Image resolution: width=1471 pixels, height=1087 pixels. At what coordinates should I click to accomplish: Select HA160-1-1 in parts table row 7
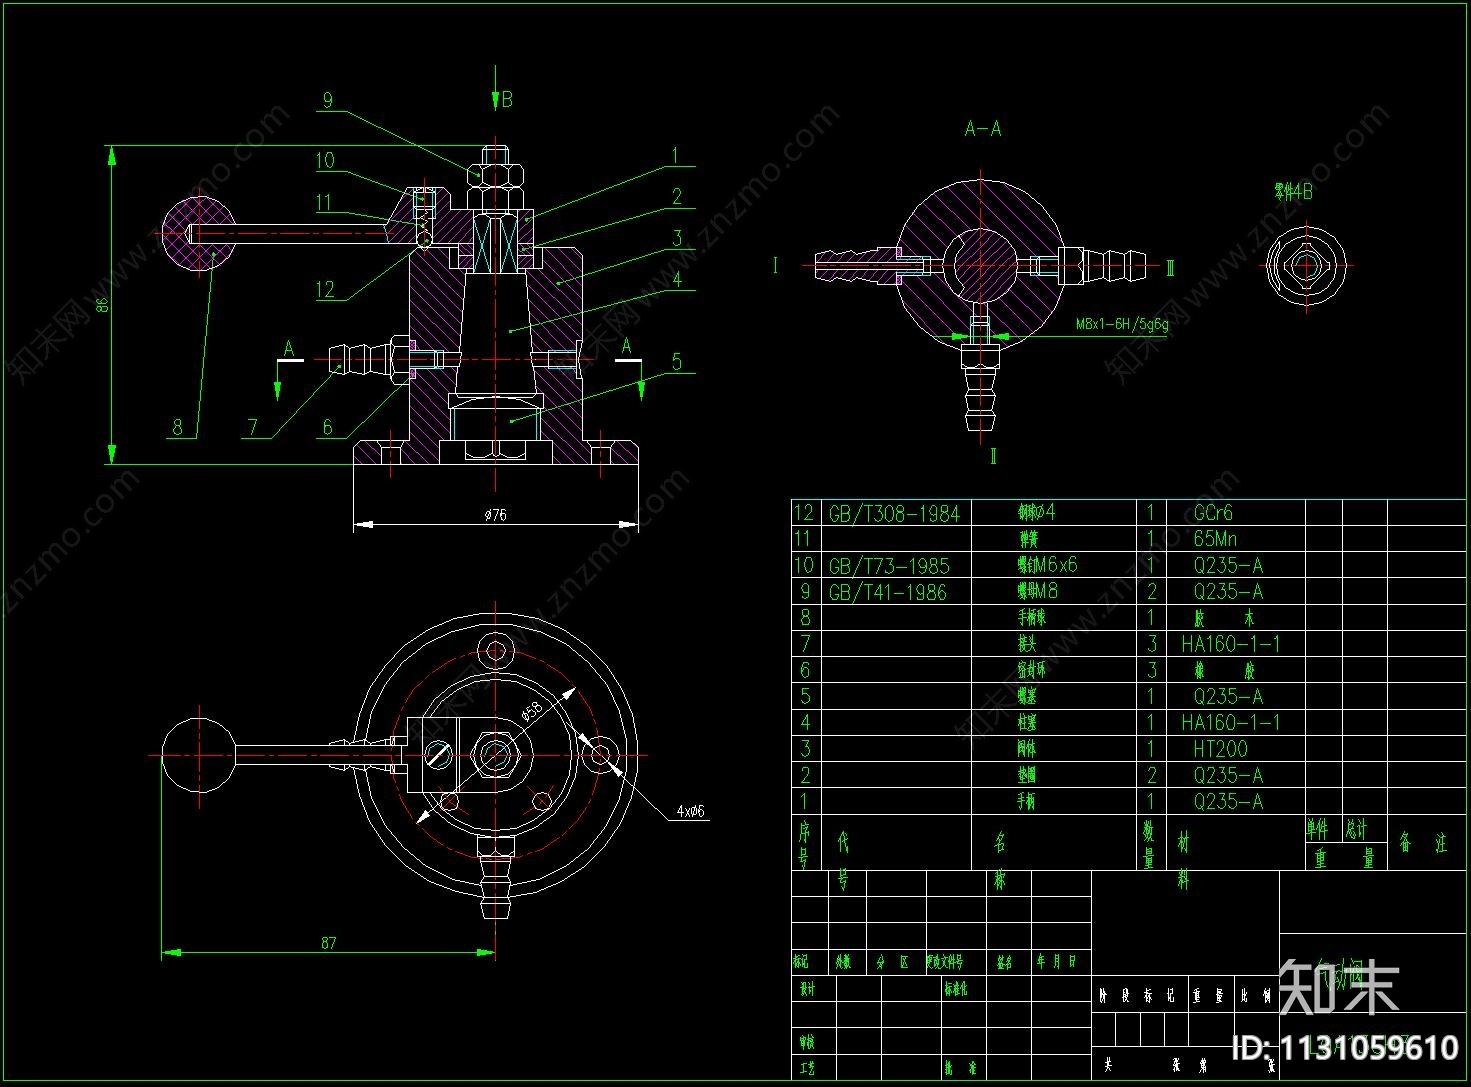point(1230,644)
